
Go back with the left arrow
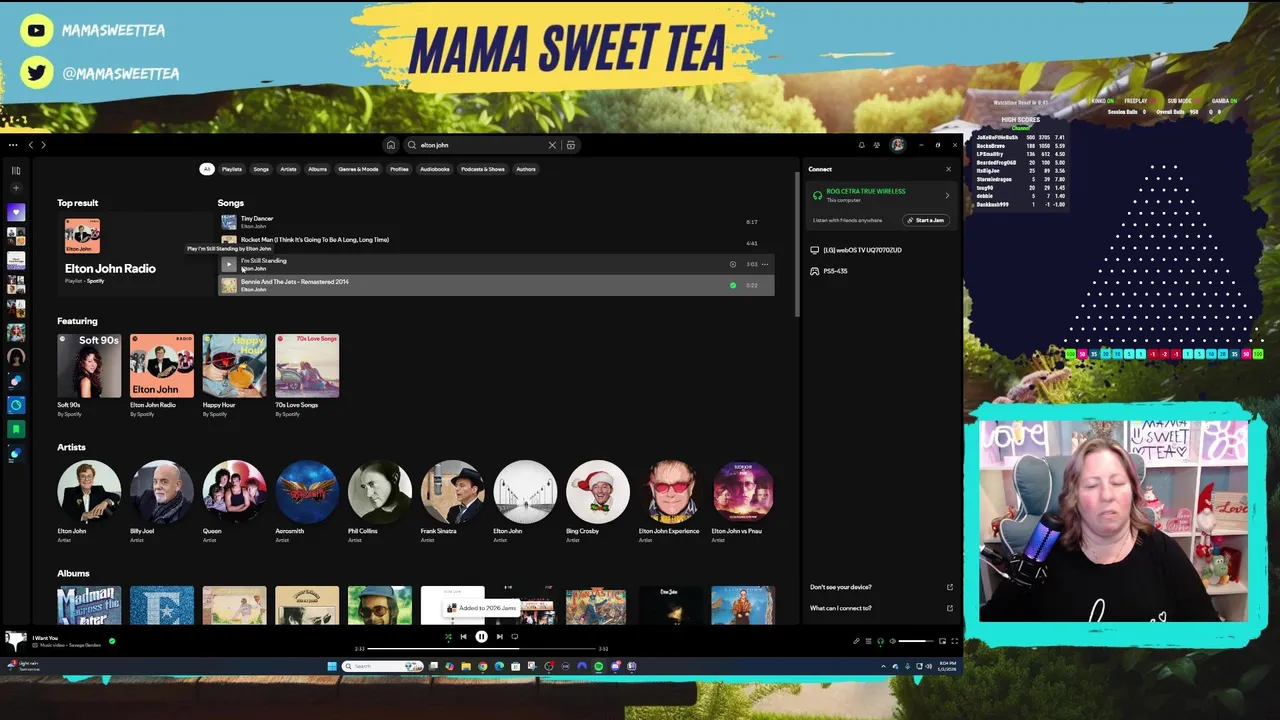[x=31, y=145]
